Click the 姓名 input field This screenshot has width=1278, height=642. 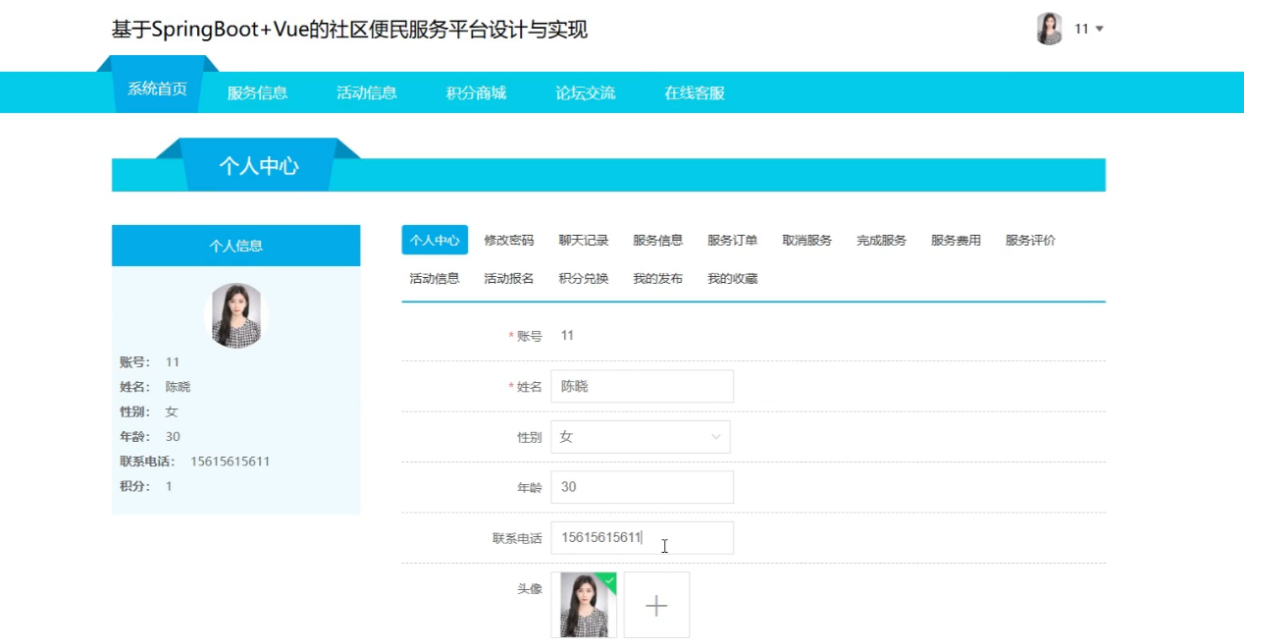point(642,386)
